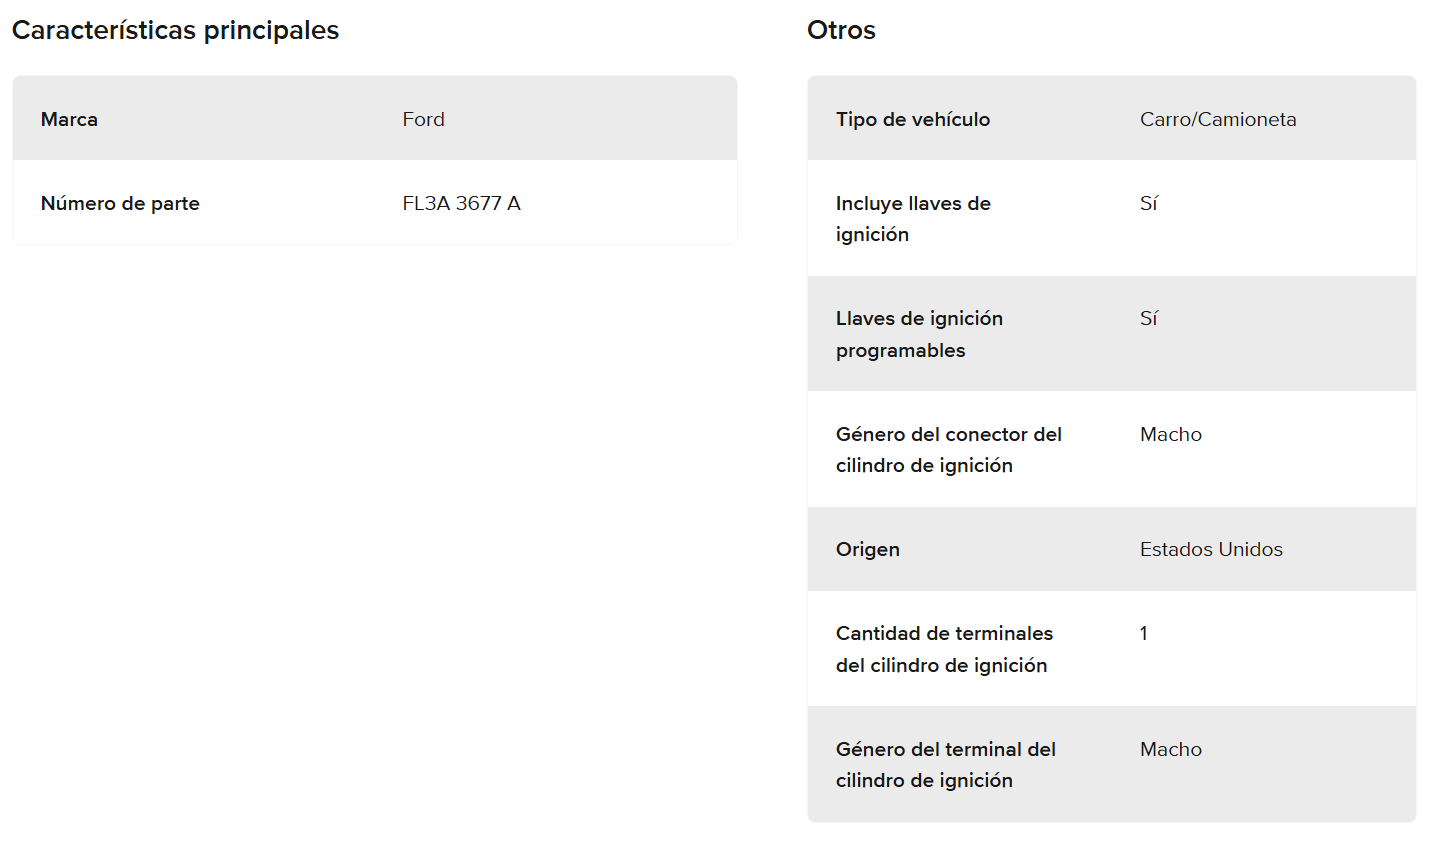This screenshot has height=845, width=1446.
Task: Click "Sí" beside Llaves de ignición programables
Action: point(1148,318)
